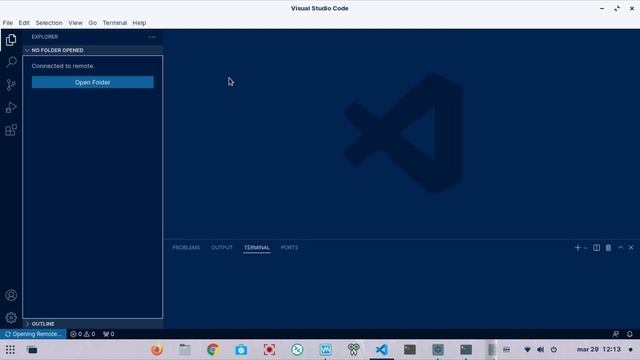
Task: Launch Firefox from the taskbar
Action: point(157,350)
